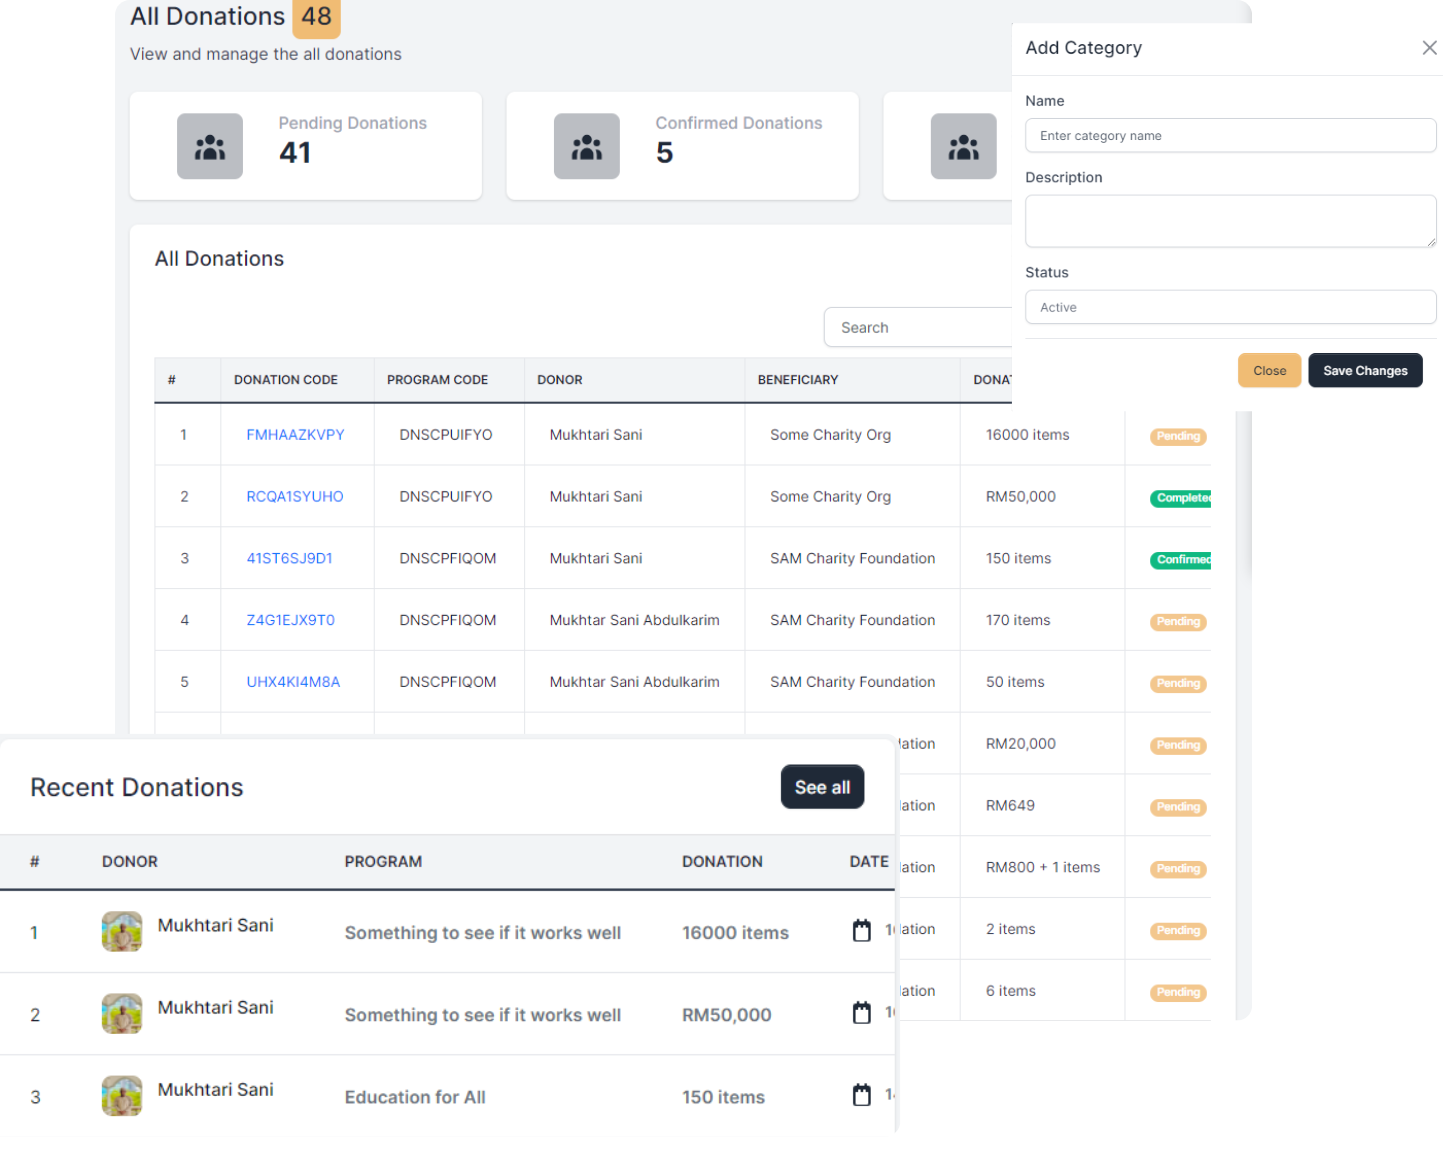This screenshot has height=1150, width=1443.
Task: Click the Search donations field
Action: tap(918, 327)
